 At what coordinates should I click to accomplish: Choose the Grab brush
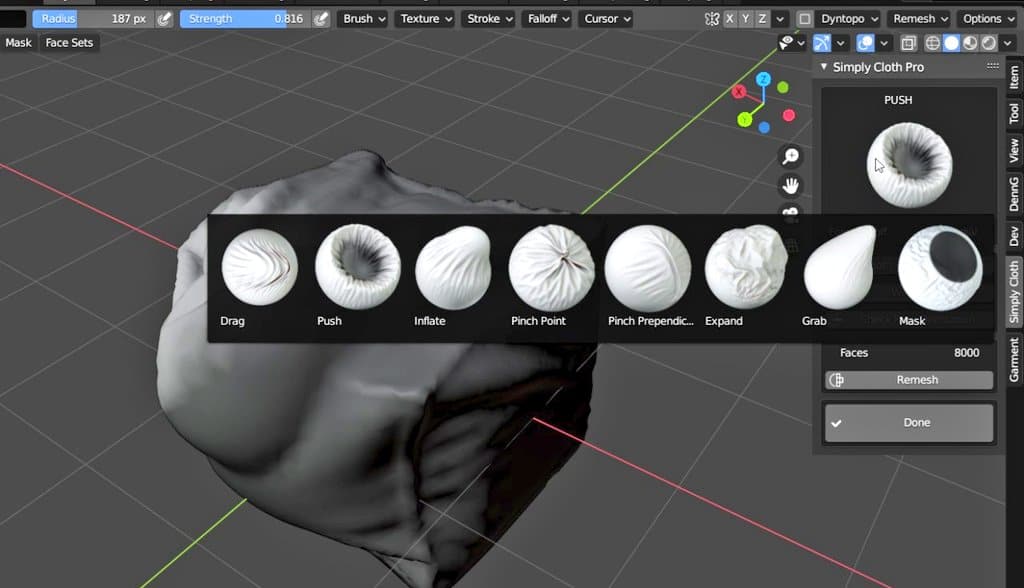point(840,267)
